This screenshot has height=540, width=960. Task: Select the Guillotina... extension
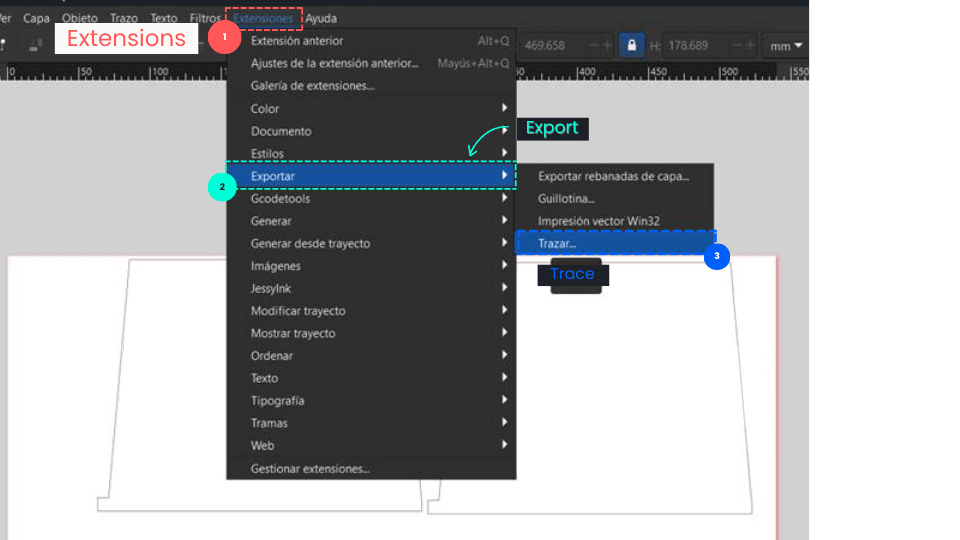(x=566, y=199)
